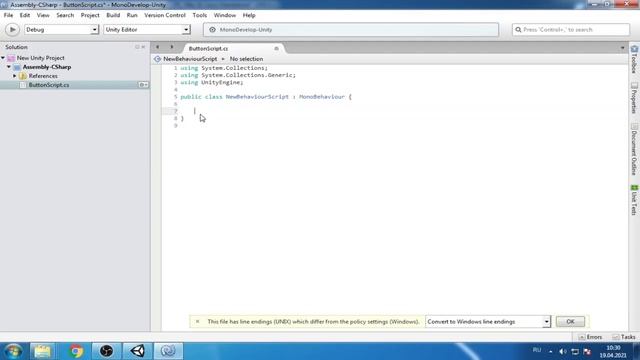Screen dimensions: 640x360
Task: Close the Solution pad
Action: click(x=143, y=47)
